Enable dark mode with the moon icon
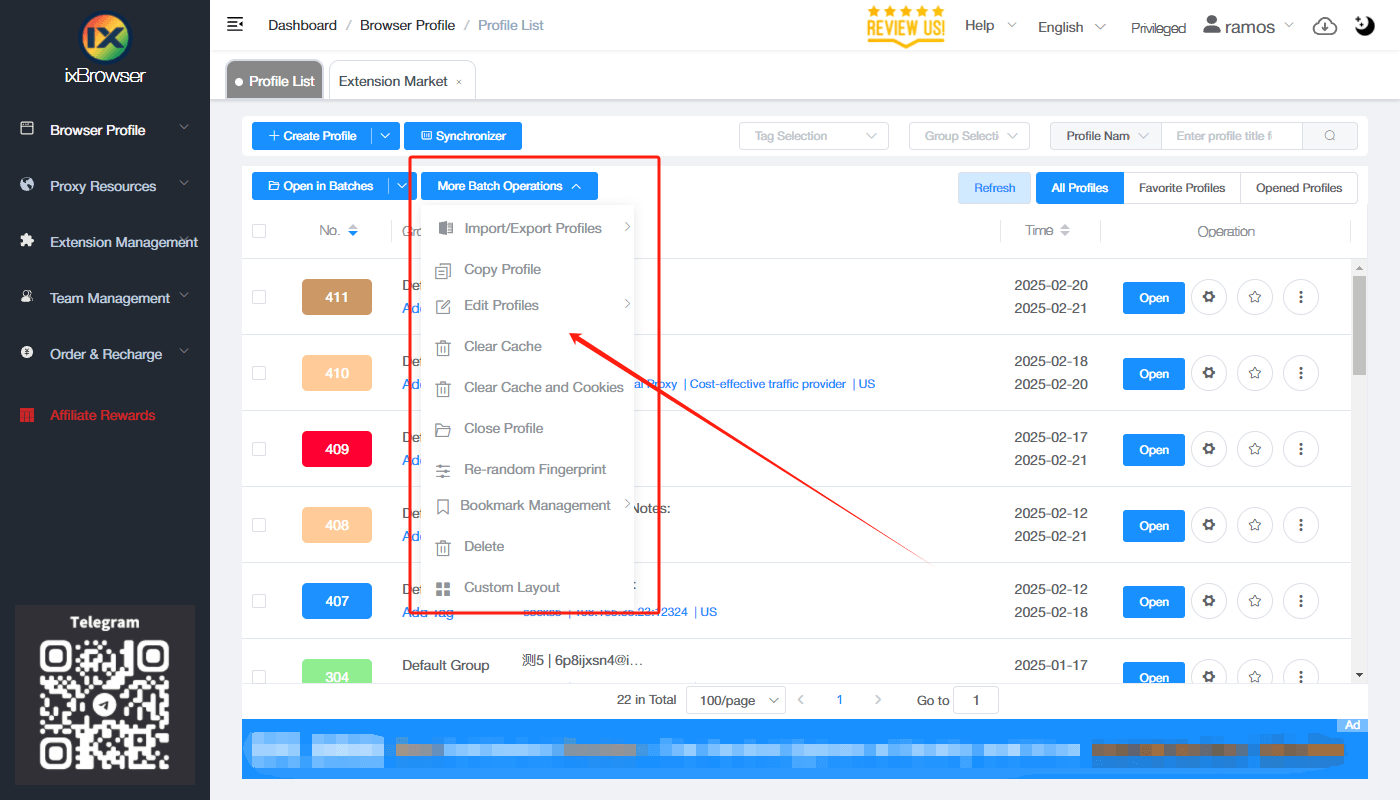The image size is (1400, 800). (x=1364, y=24)
